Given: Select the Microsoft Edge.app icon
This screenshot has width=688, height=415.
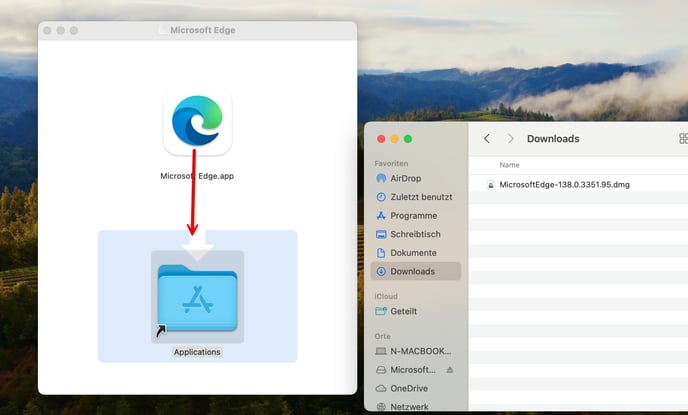Looking at the screenshot, I should [197, 121].
